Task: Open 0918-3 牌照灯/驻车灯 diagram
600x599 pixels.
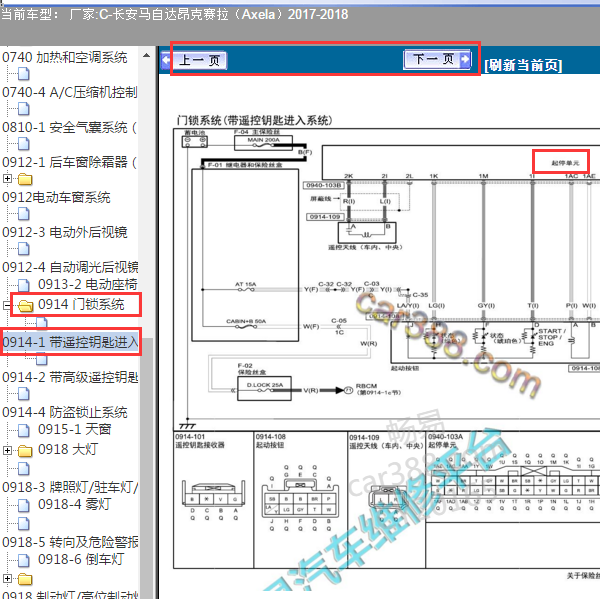Action: point(70,487)
